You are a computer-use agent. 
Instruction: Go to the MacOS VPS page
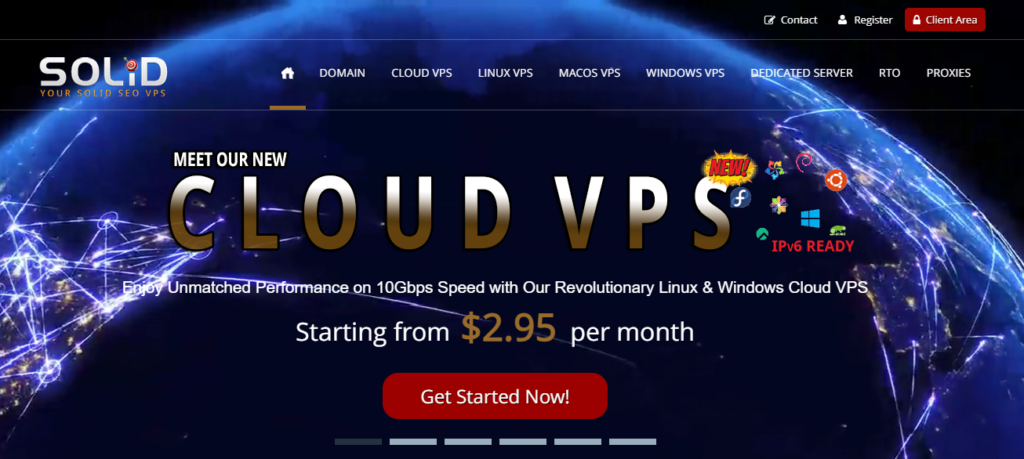589,73
